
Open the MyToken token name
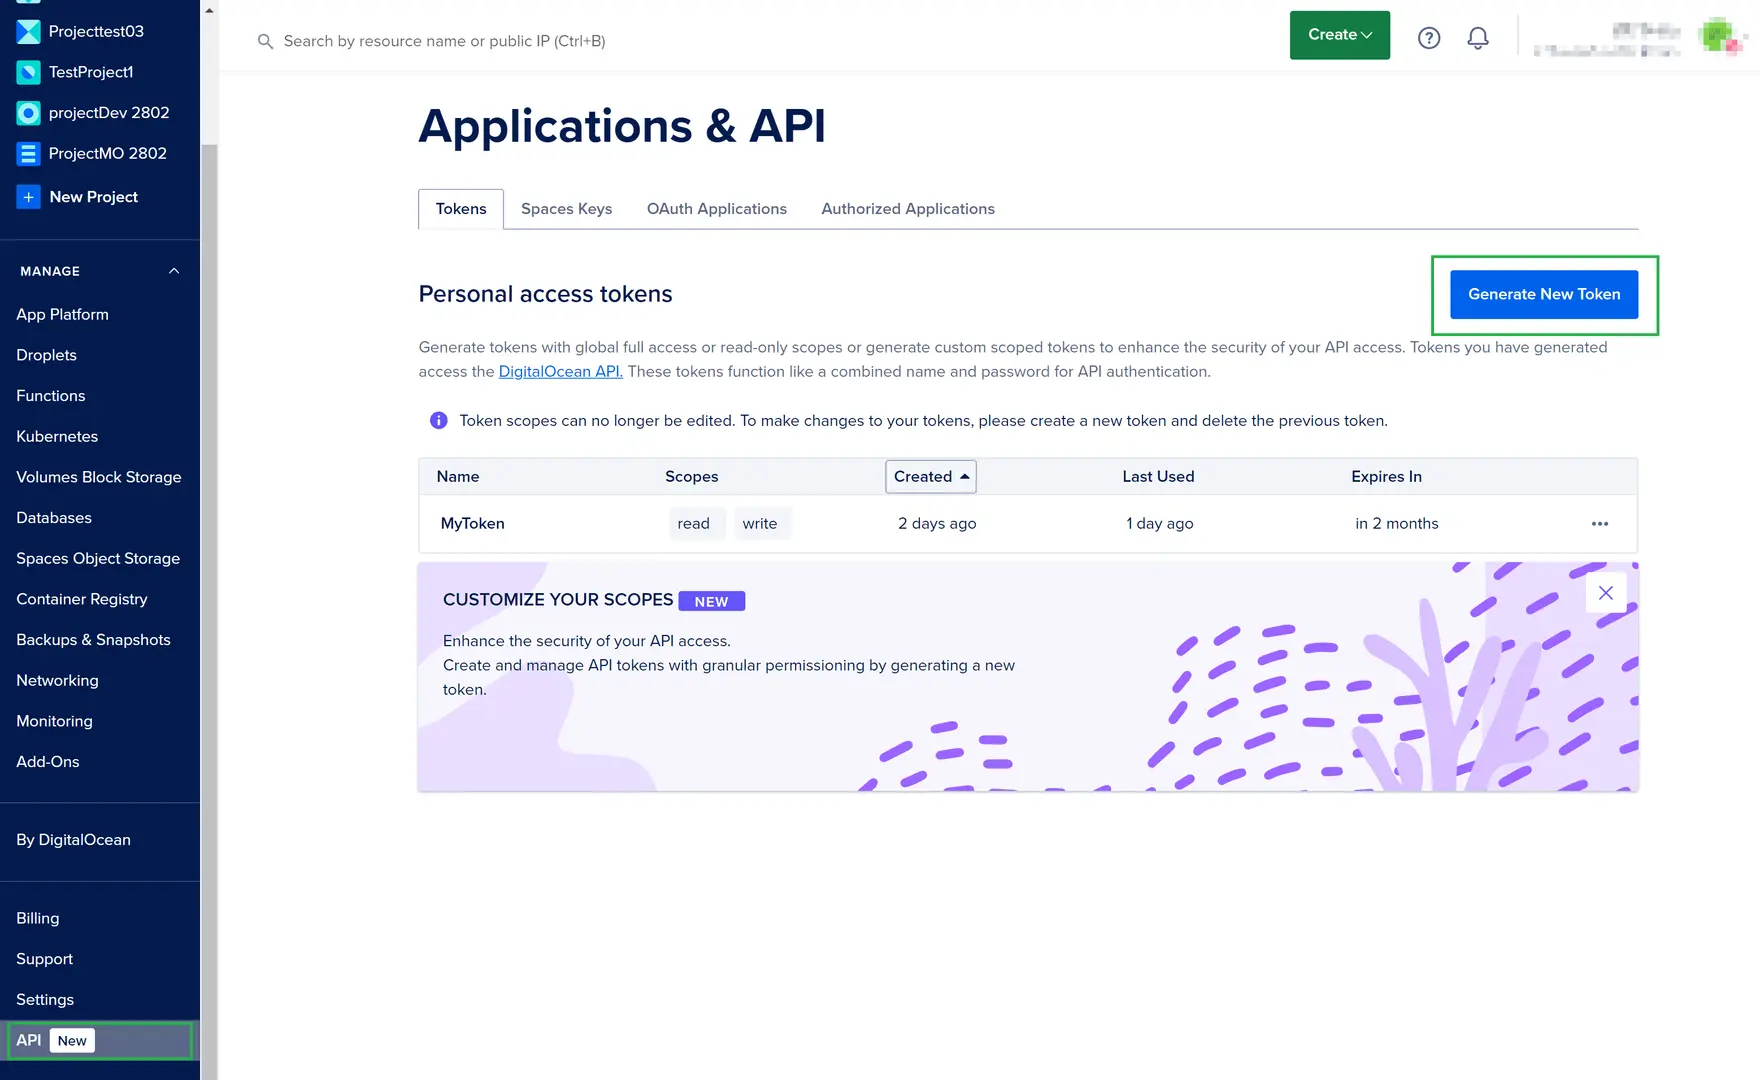pyautogui.click(x=472, y=524)
